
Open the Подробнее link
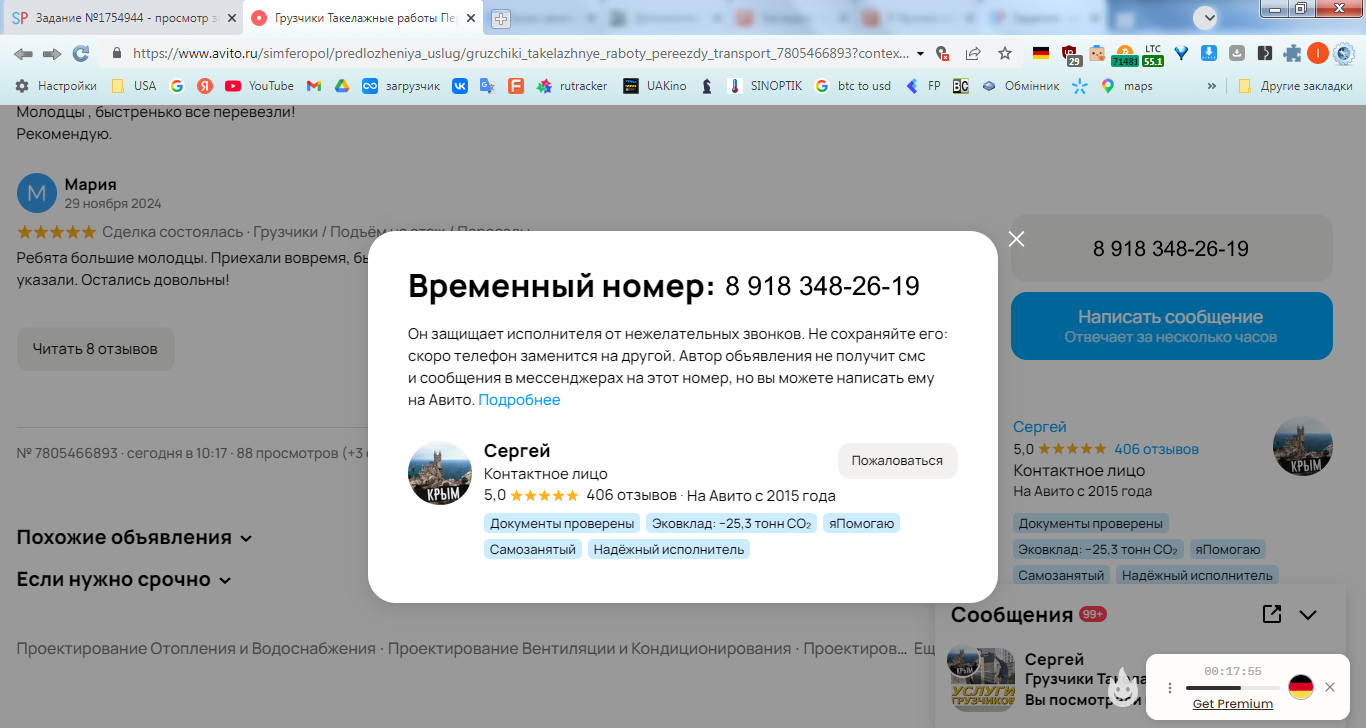519,400
